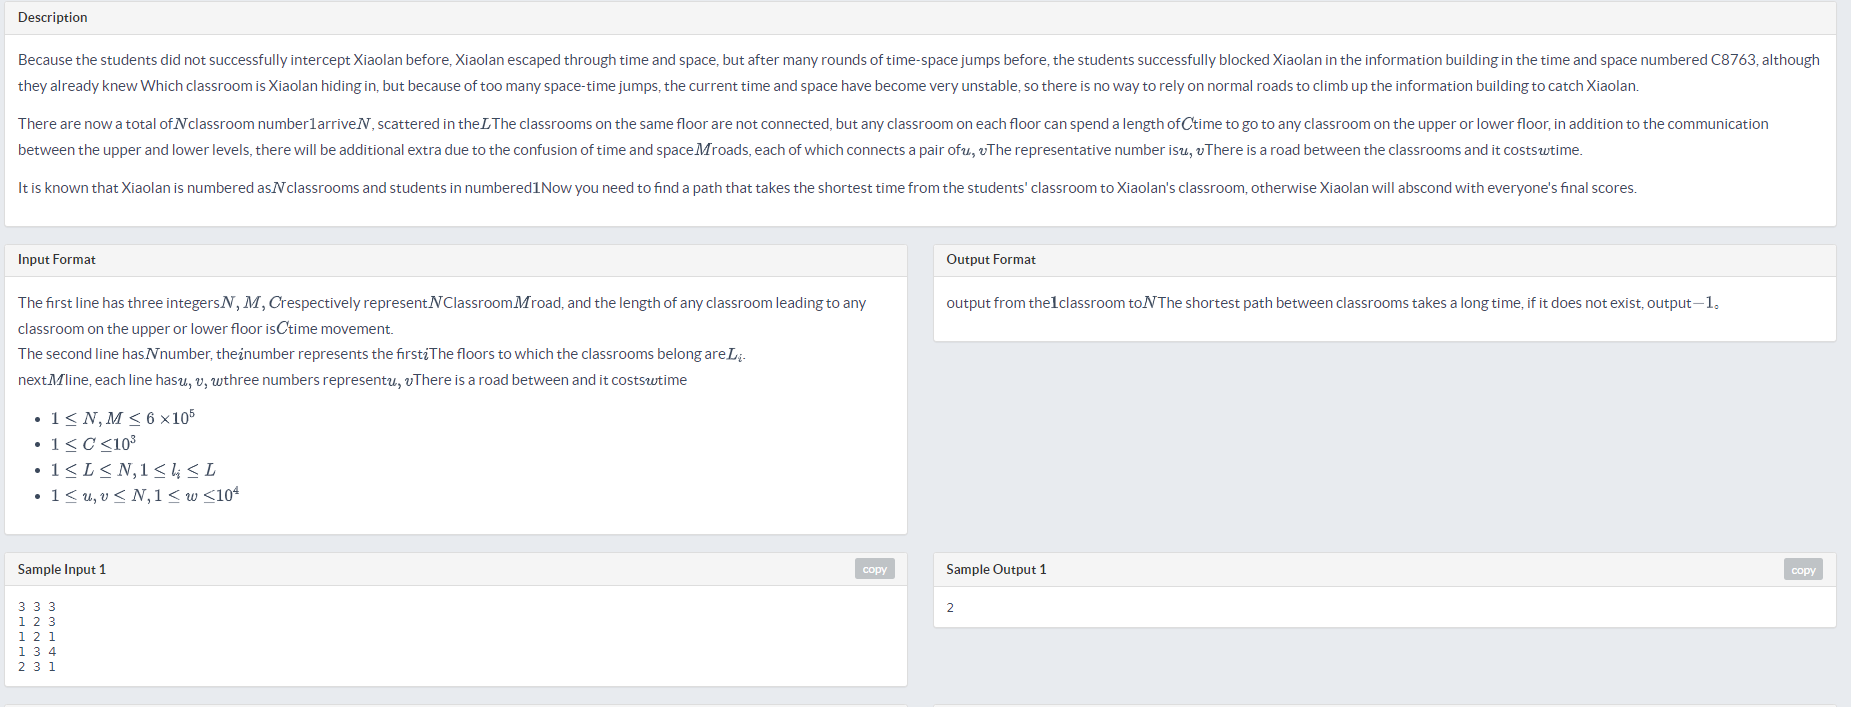Click the output format text mentioning -1
The width and height of the screenshot is (1851, 707).
point(1333,302)
